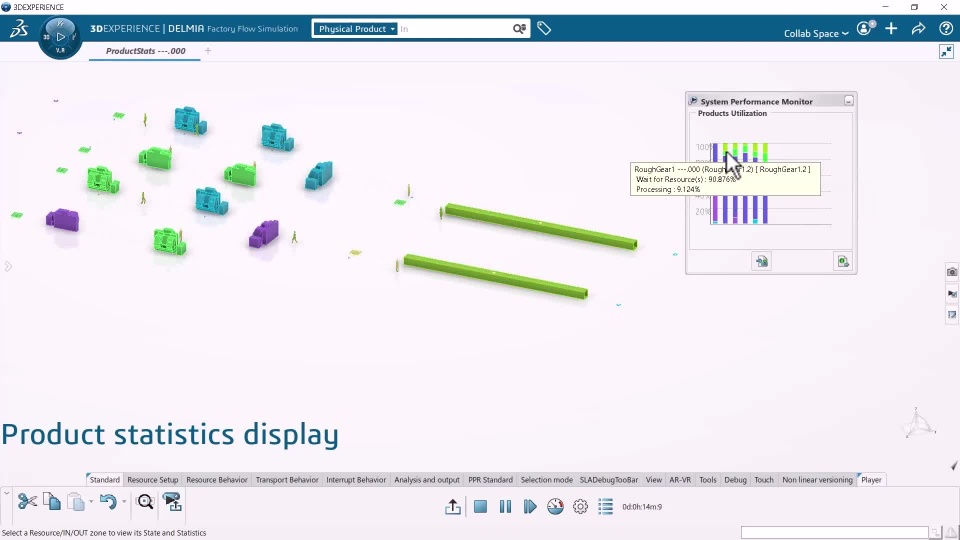Screen dimensions: 960x540
Task: Click the expand view icon at top right
Action: [946, 51]
